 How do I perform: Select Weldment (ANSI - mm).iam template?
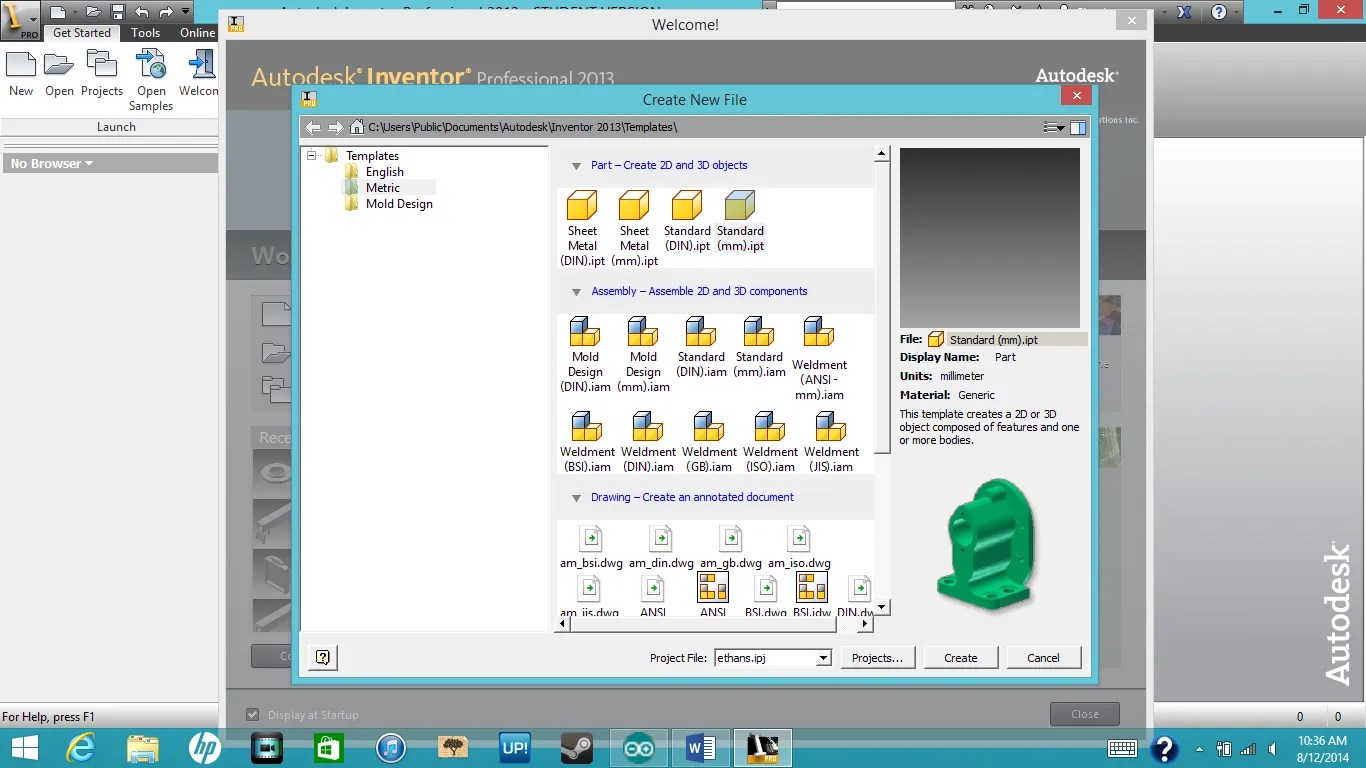click(819, 358)
